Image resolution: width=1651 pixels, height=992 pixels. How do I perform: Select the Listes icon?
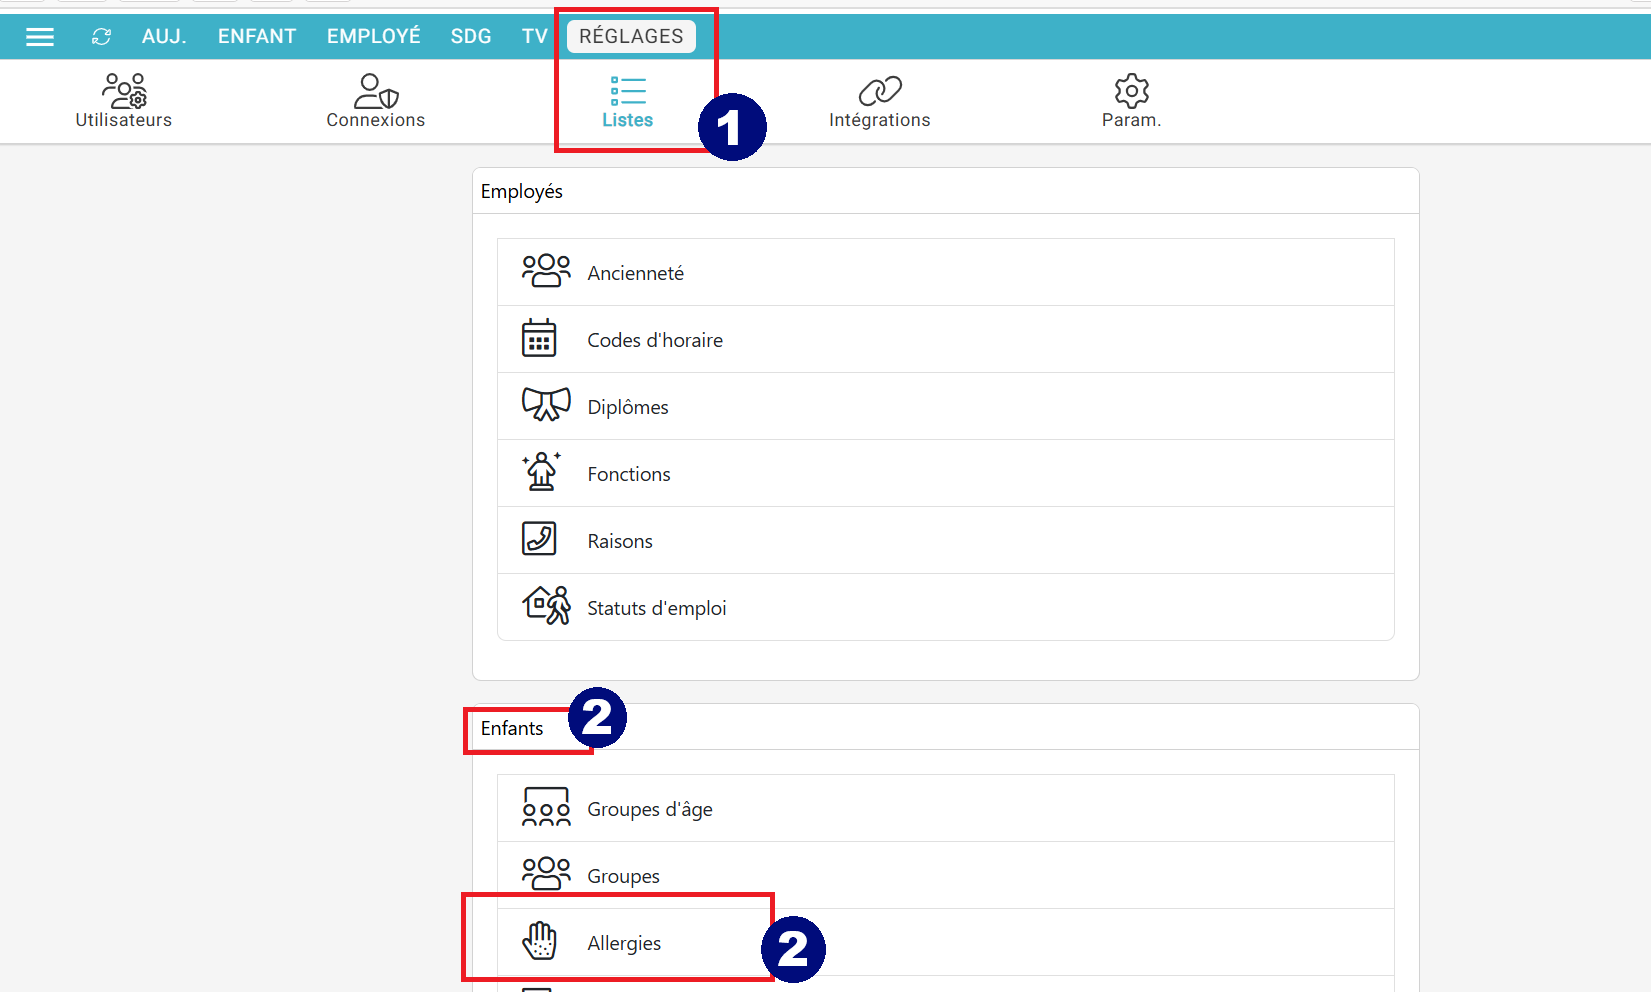coord(628,91)
